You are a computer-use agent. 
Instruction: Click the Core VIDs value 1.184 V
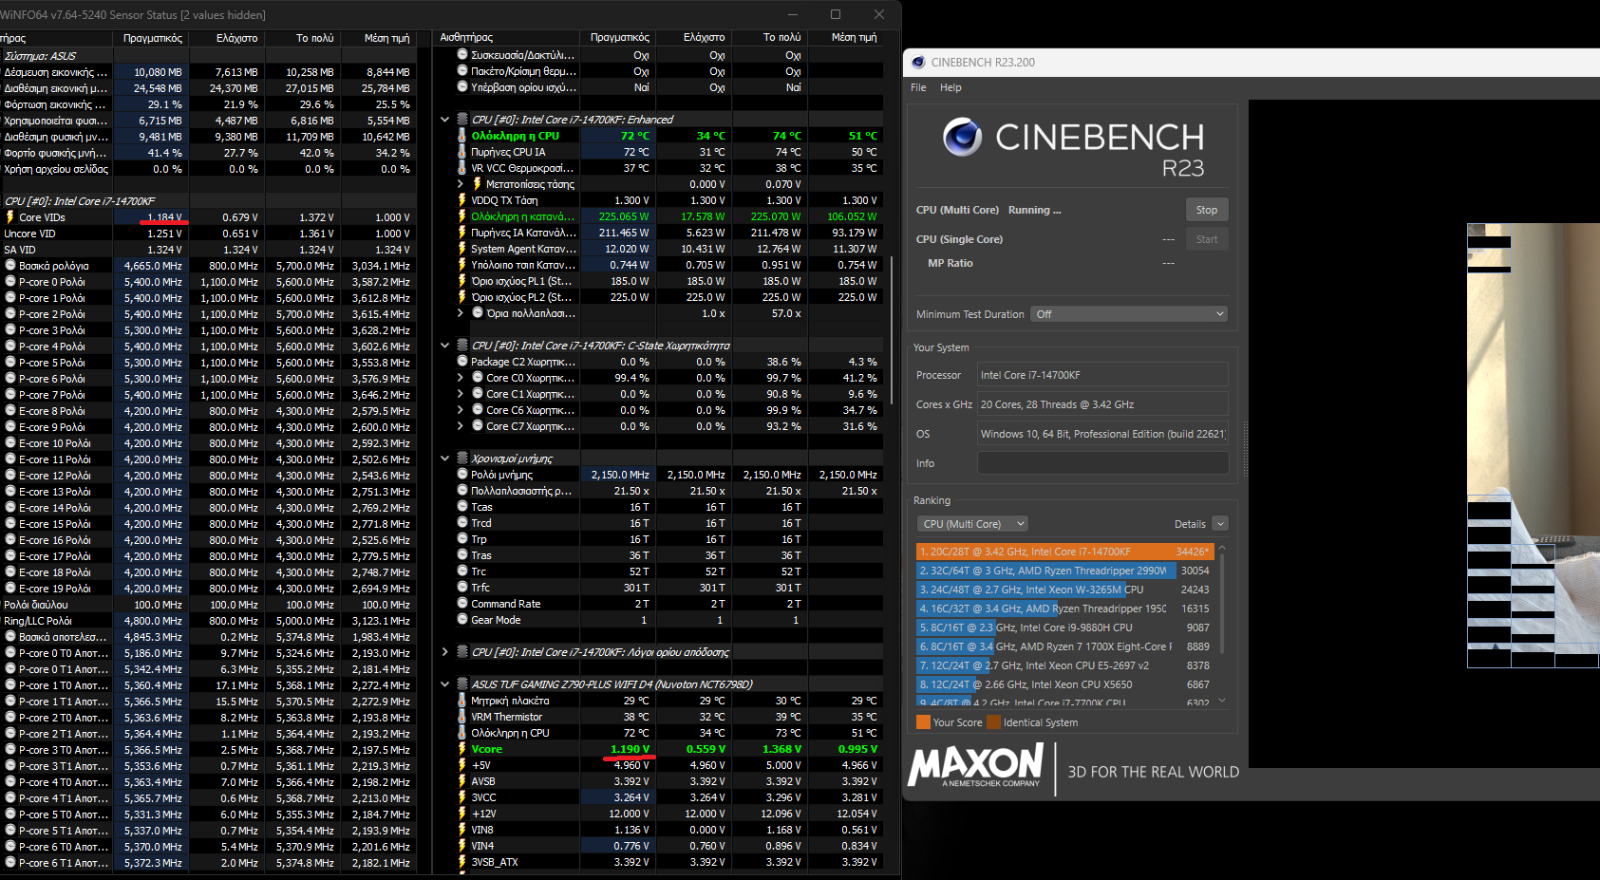point(165,217)
